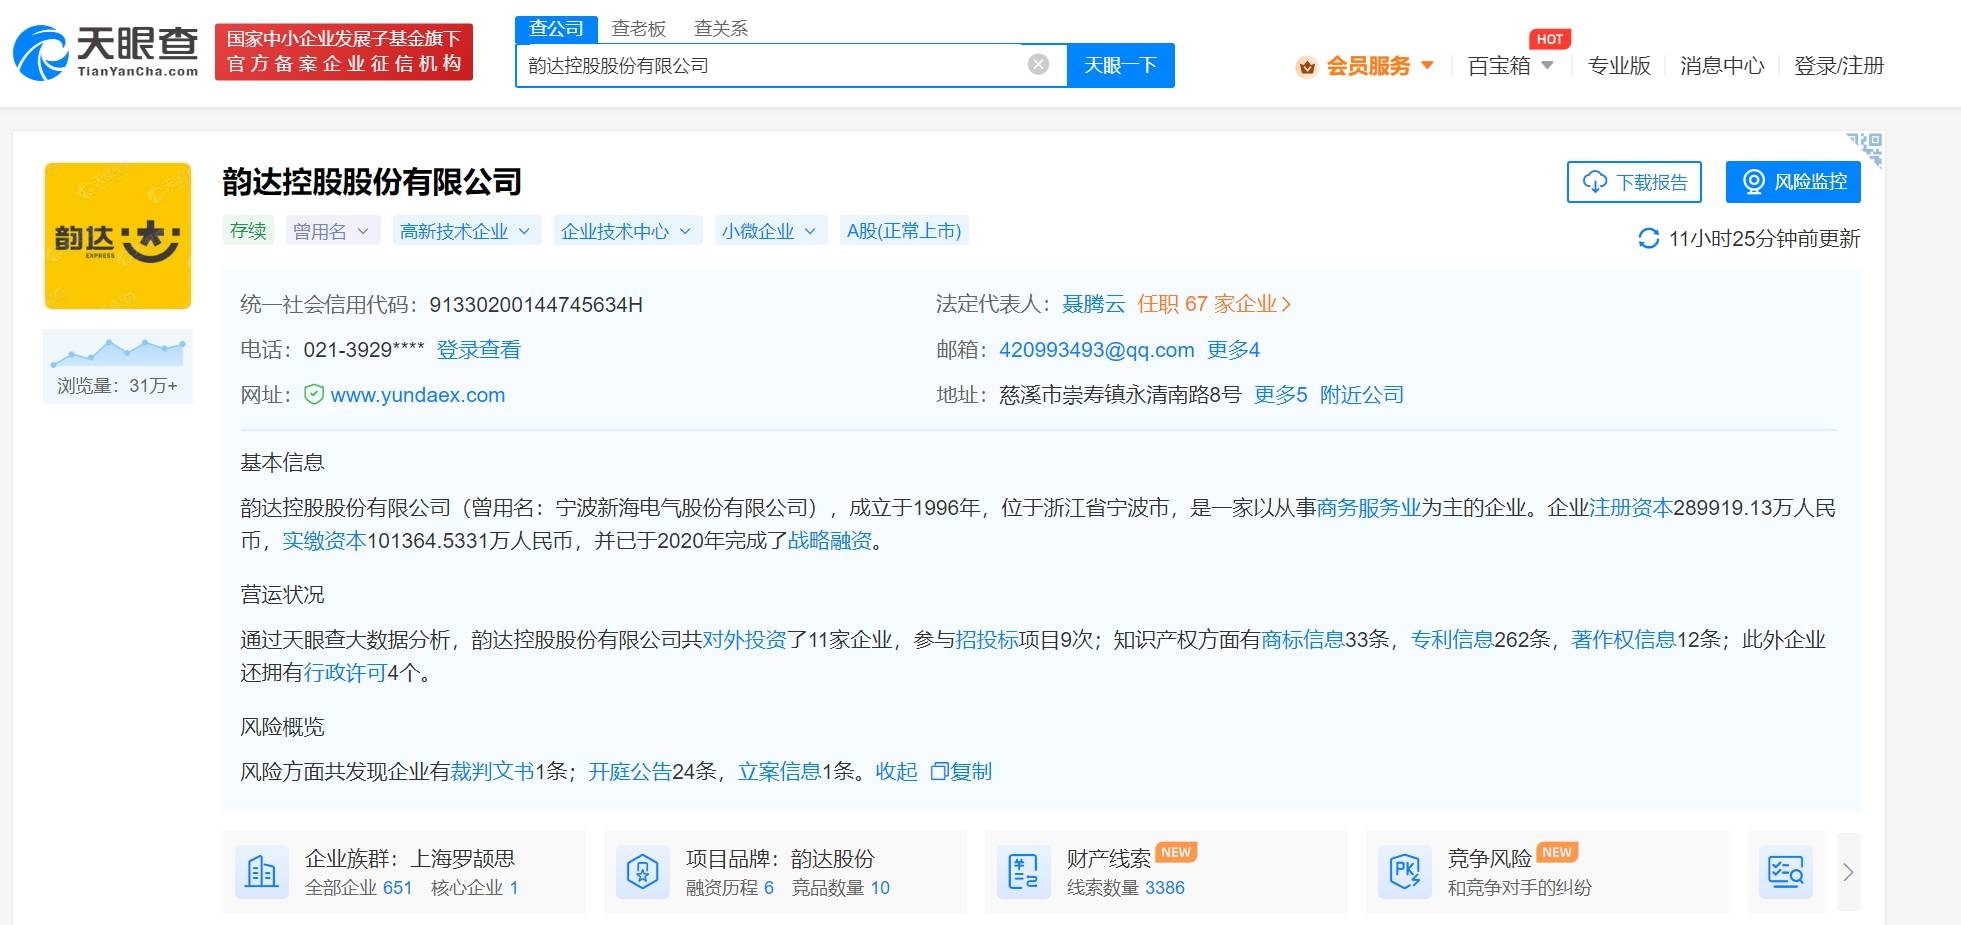1961x925 pixels.
Task: Open the 著作权信息 link
Action: click(1623, 640)
